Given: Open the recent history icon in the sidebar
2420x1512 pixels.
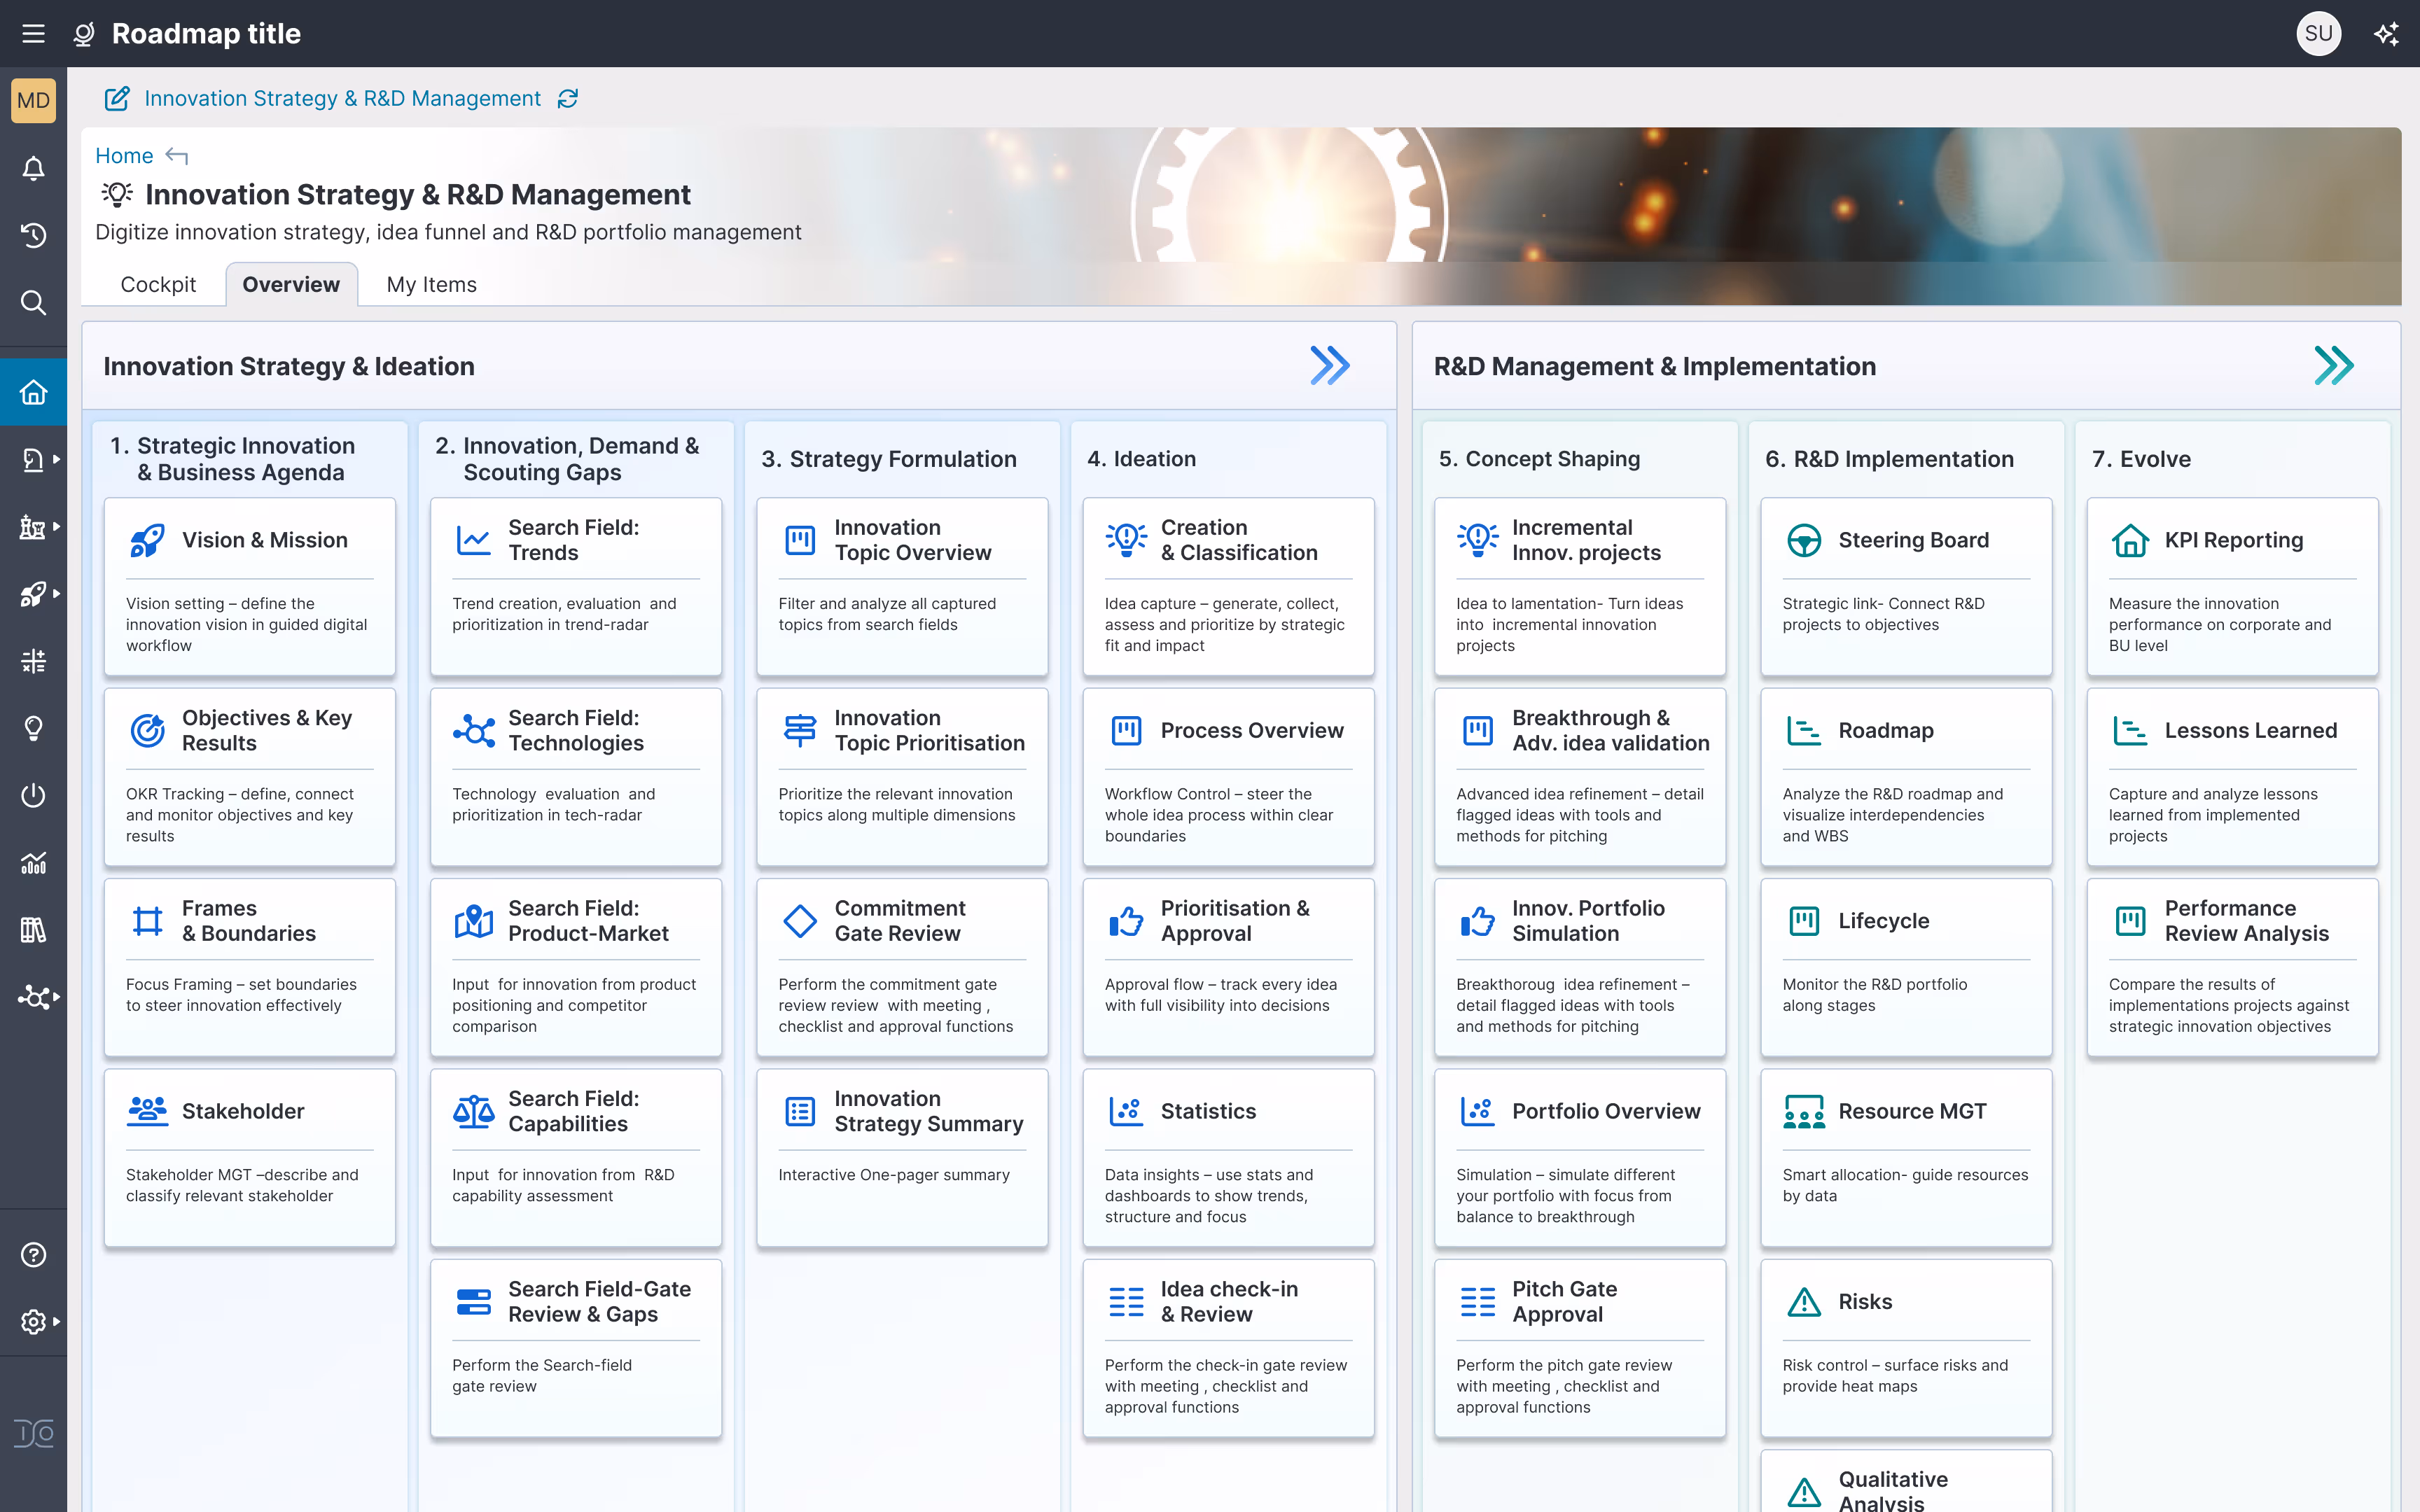Looking at the screenshot, I should [x=33, y=235].
